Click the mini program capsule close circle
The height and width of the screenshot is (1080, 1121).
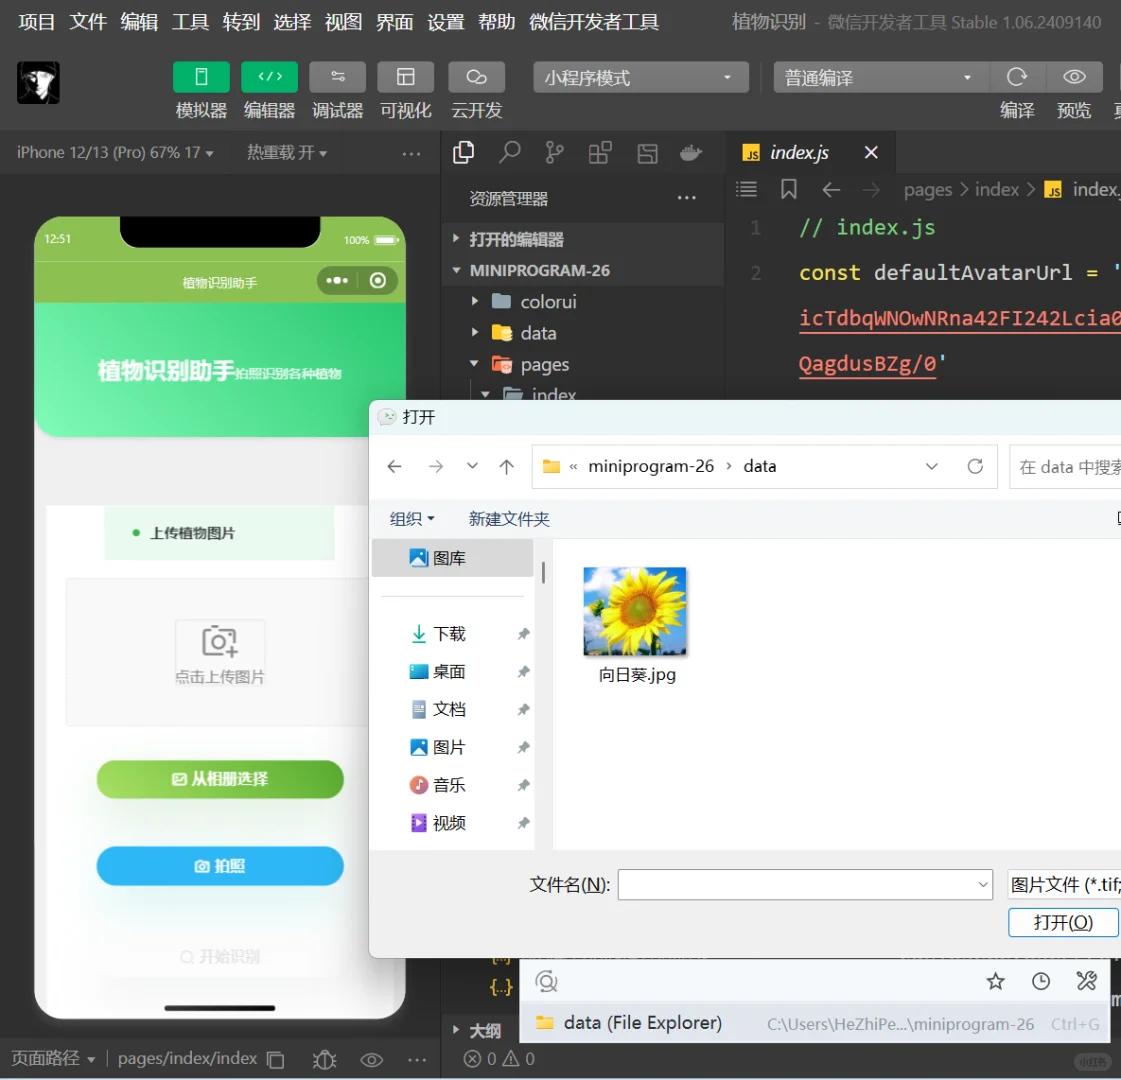[377, 281]
